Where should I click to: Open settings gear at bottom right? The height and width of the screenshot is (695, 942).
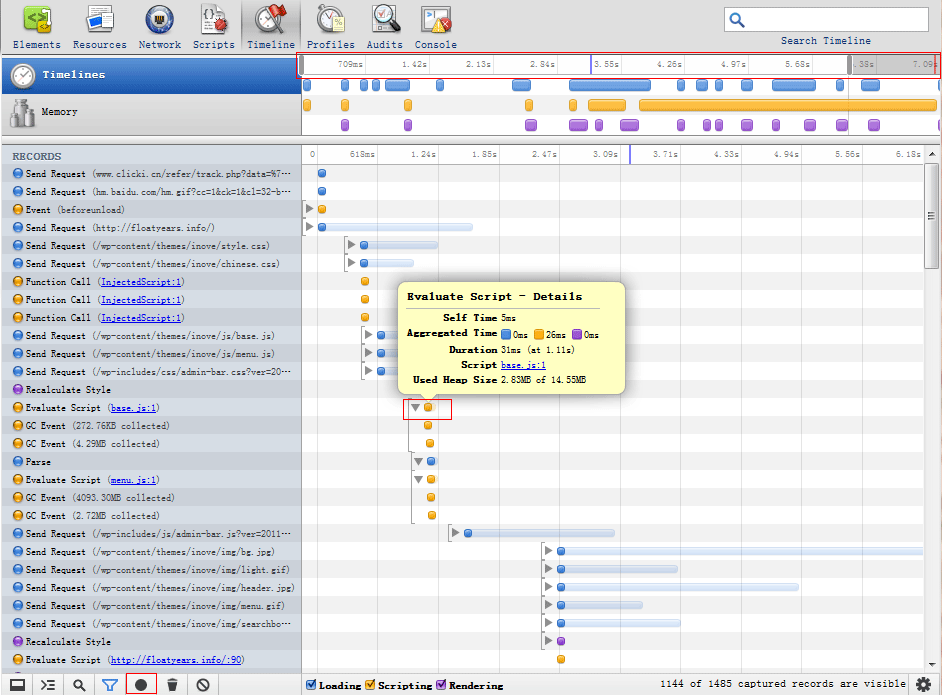923,684
